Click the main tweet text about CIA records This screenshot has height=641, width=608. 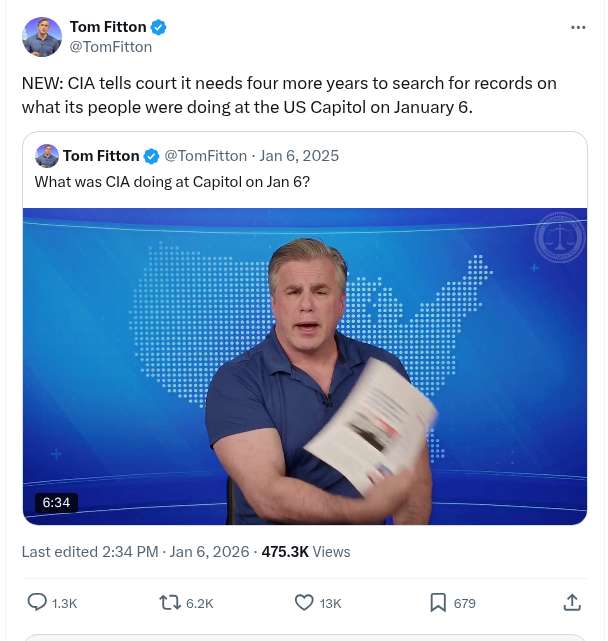click(289, 94)
